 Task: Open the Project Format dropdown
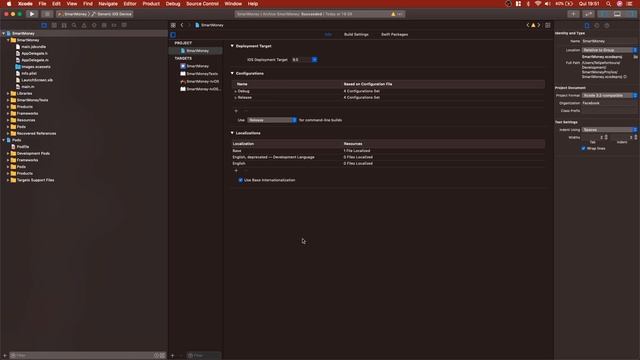(609, 96)
